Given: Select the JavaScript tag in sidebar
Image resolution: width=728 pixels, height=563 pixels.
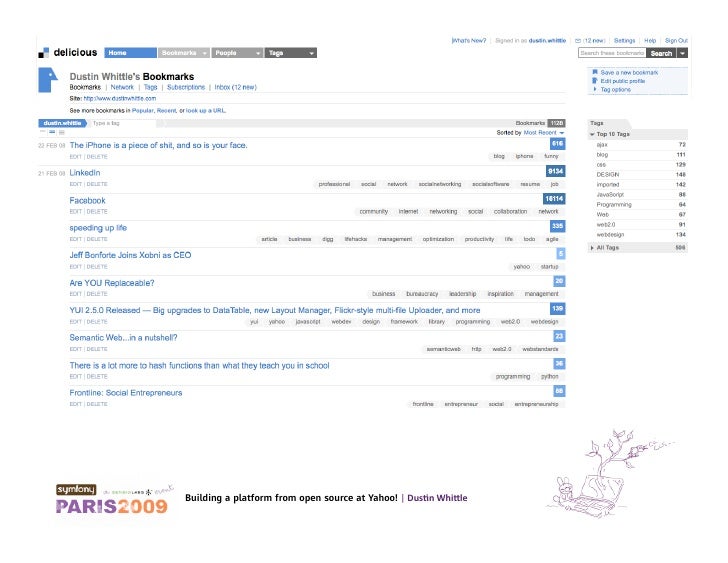Looking at the screenshot, I should [610, 194].
